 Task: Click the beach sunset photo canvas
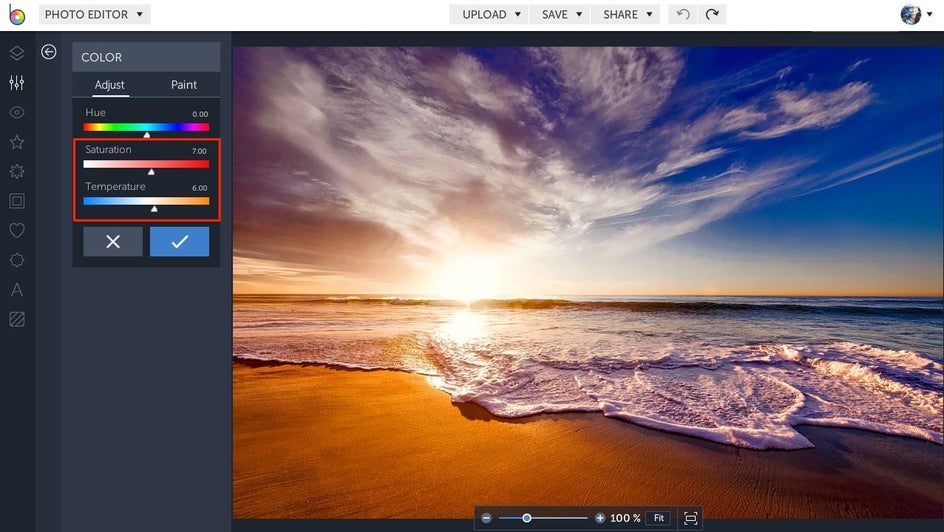pos(588,283)
